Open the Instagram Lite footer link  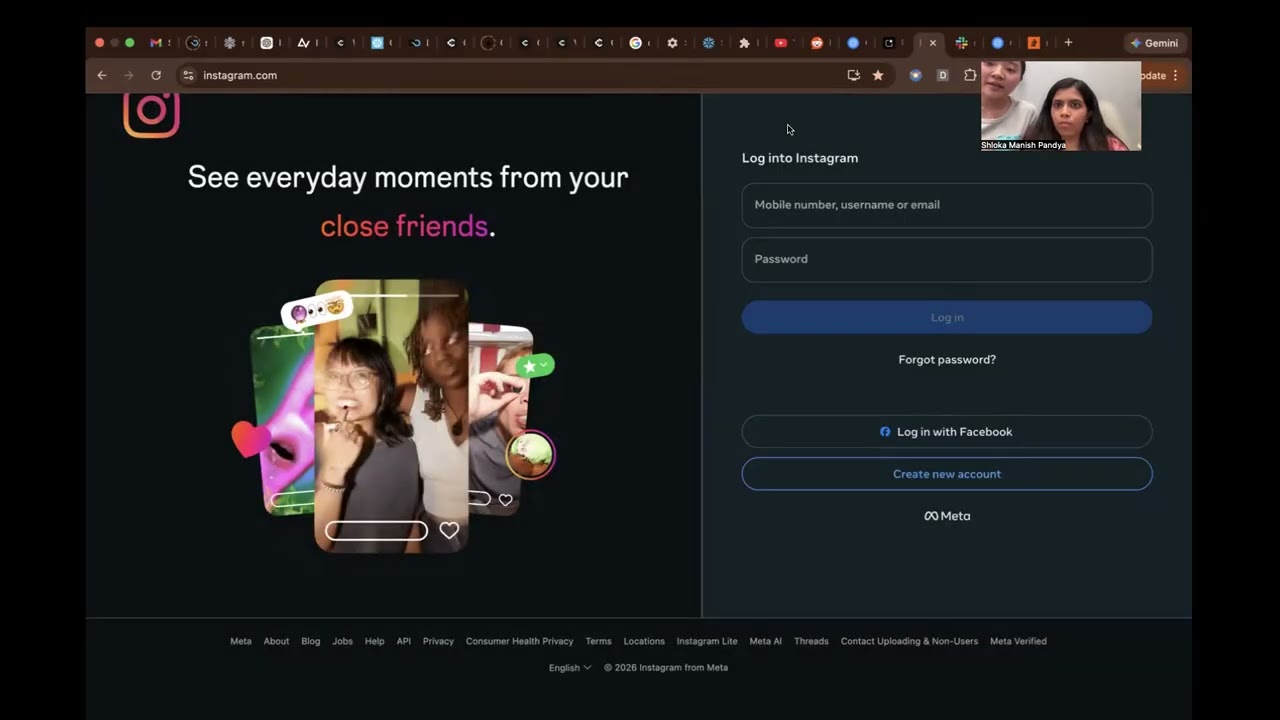(x=707, y=641)
